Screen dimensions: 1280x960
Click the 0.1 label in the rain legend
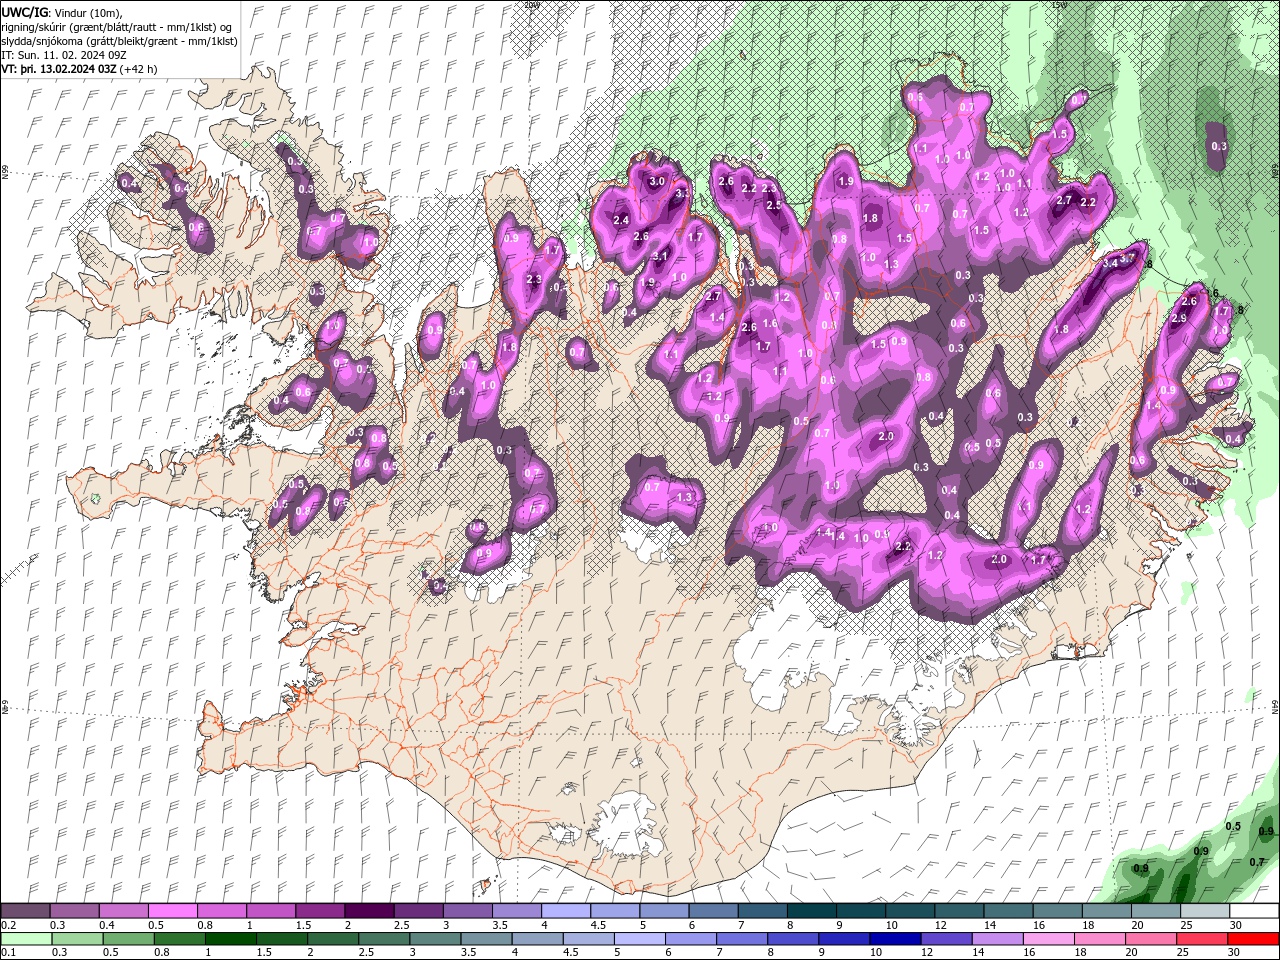click(8, 953)
